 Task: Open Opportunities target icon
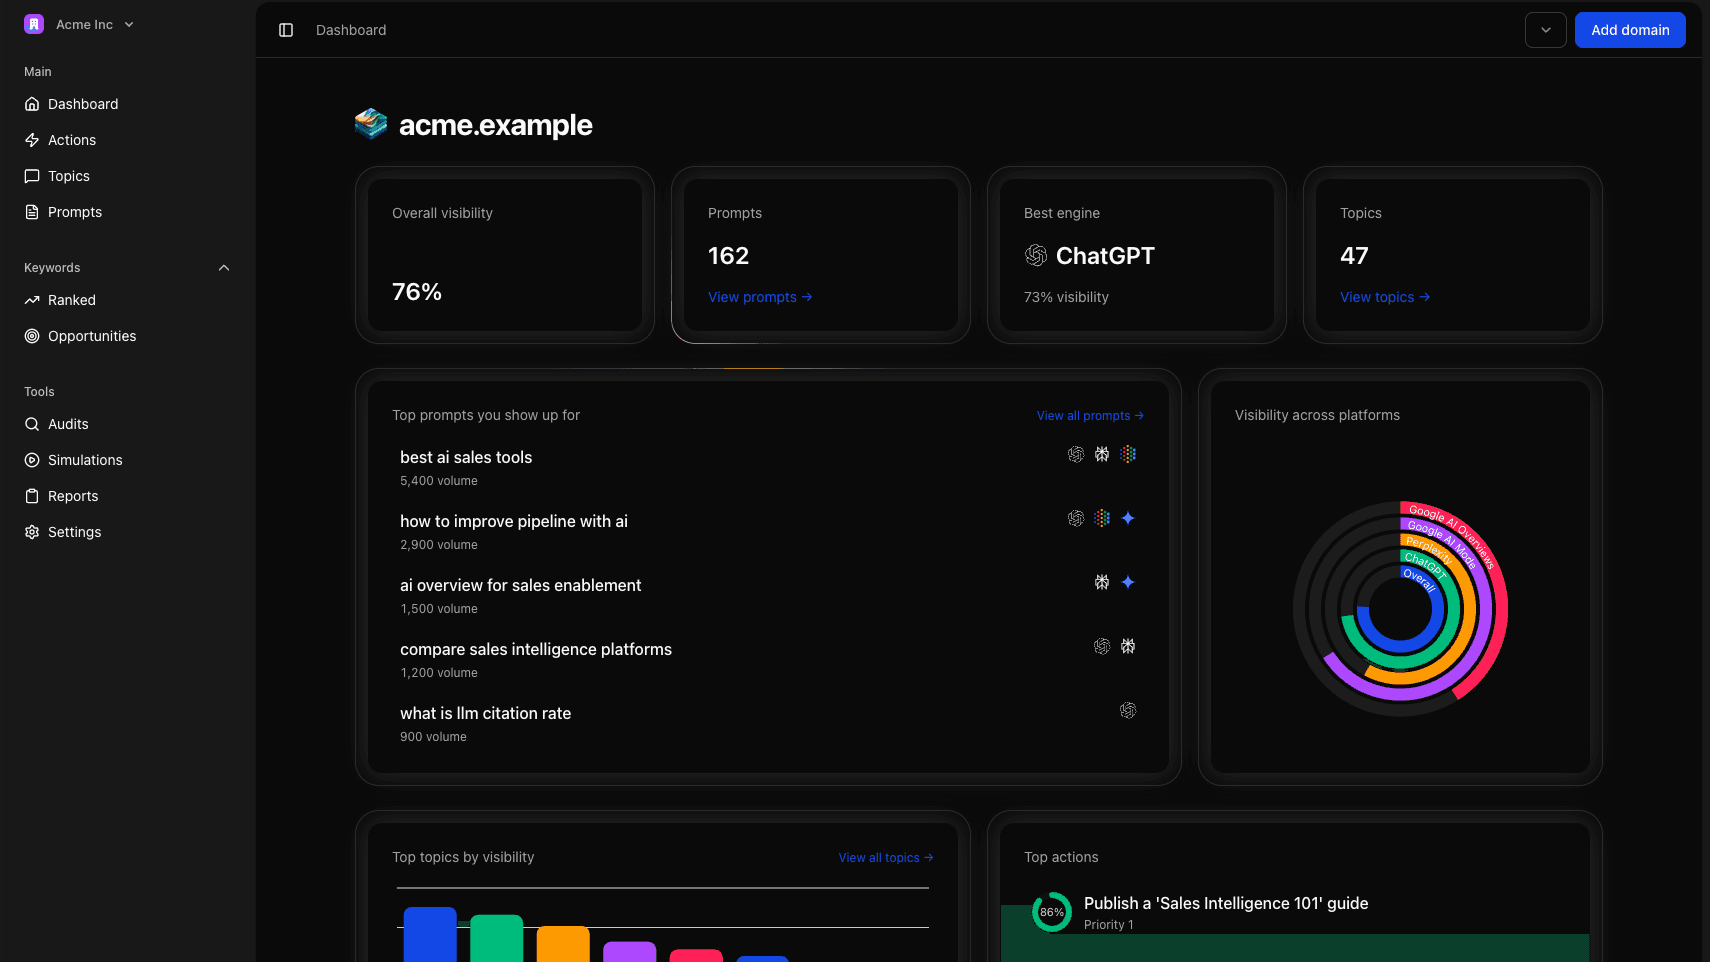(32, 336)
